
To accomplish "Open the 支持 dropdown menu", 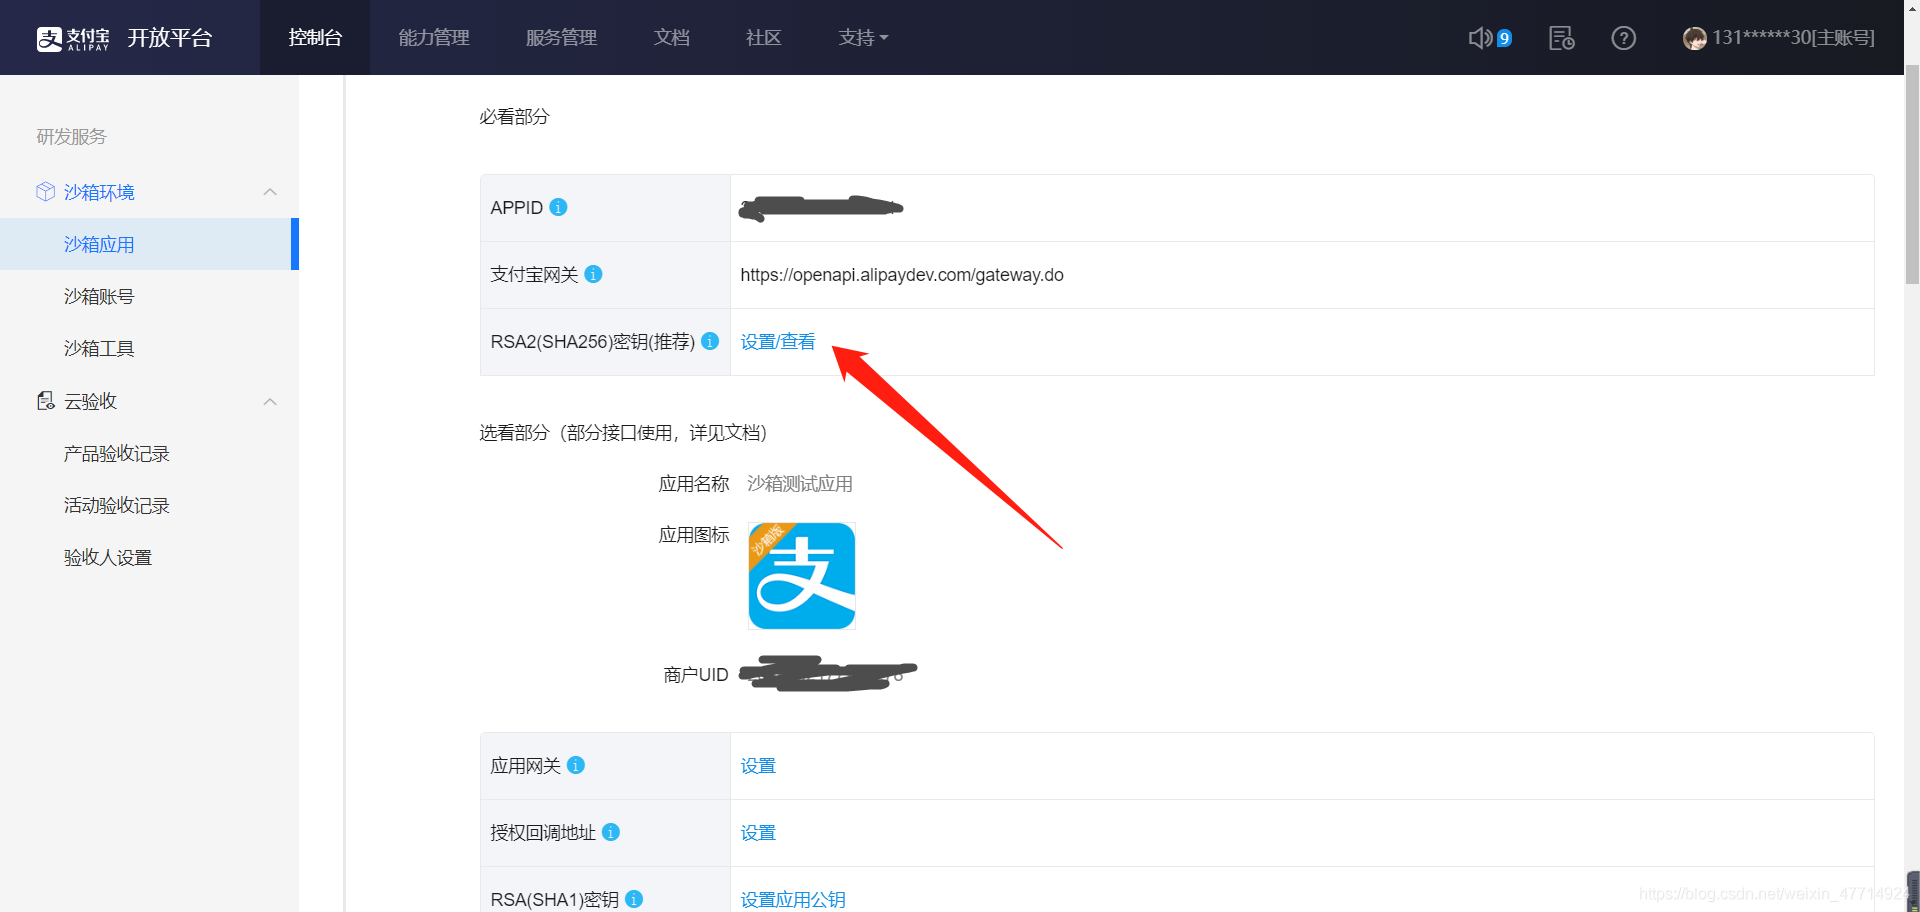I will 863,38.
